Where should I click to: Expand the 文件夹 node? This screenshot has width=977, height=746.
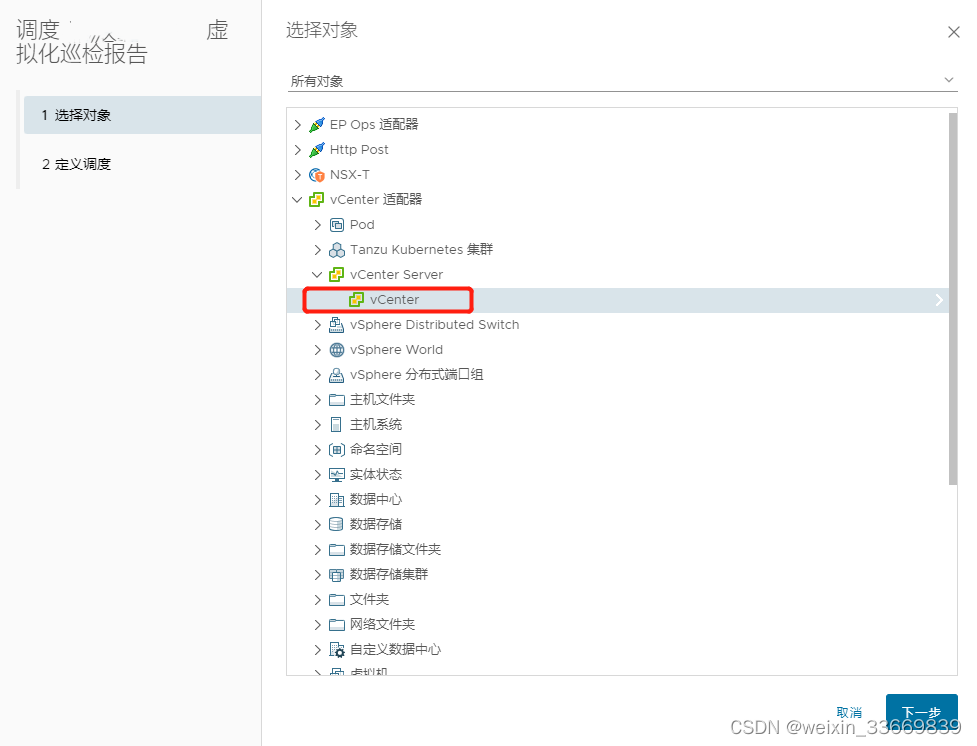click(318, 600)
